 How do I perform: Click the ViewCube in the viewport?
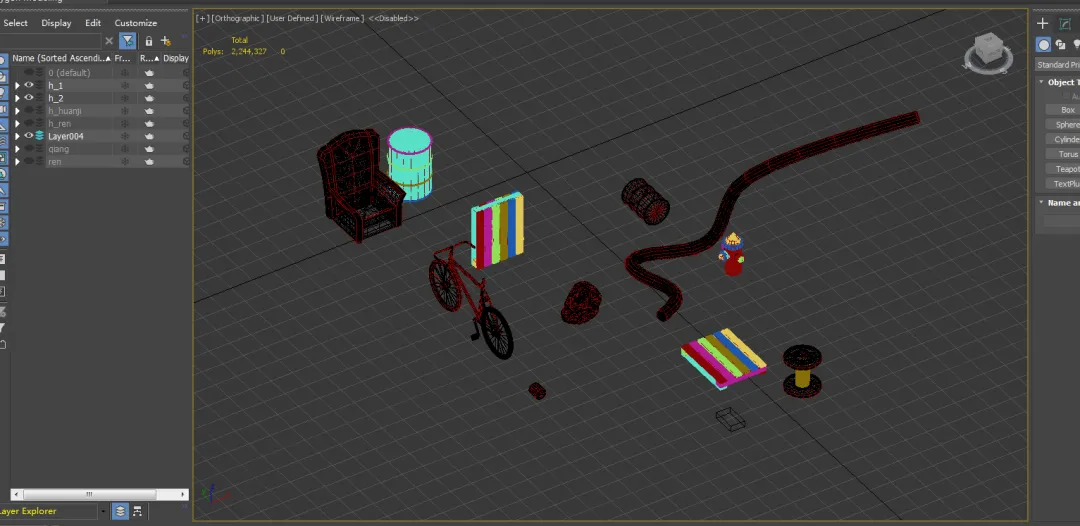coord(988,52)
